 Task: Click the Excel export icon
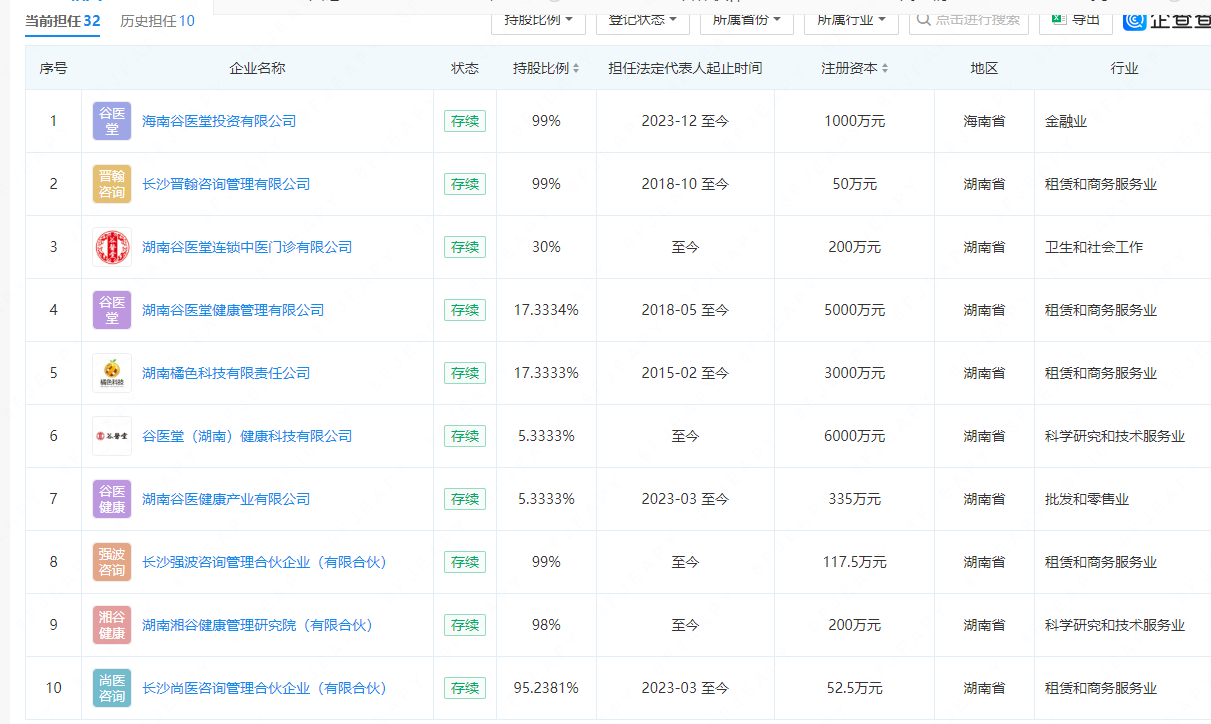tap(1059, 18)
